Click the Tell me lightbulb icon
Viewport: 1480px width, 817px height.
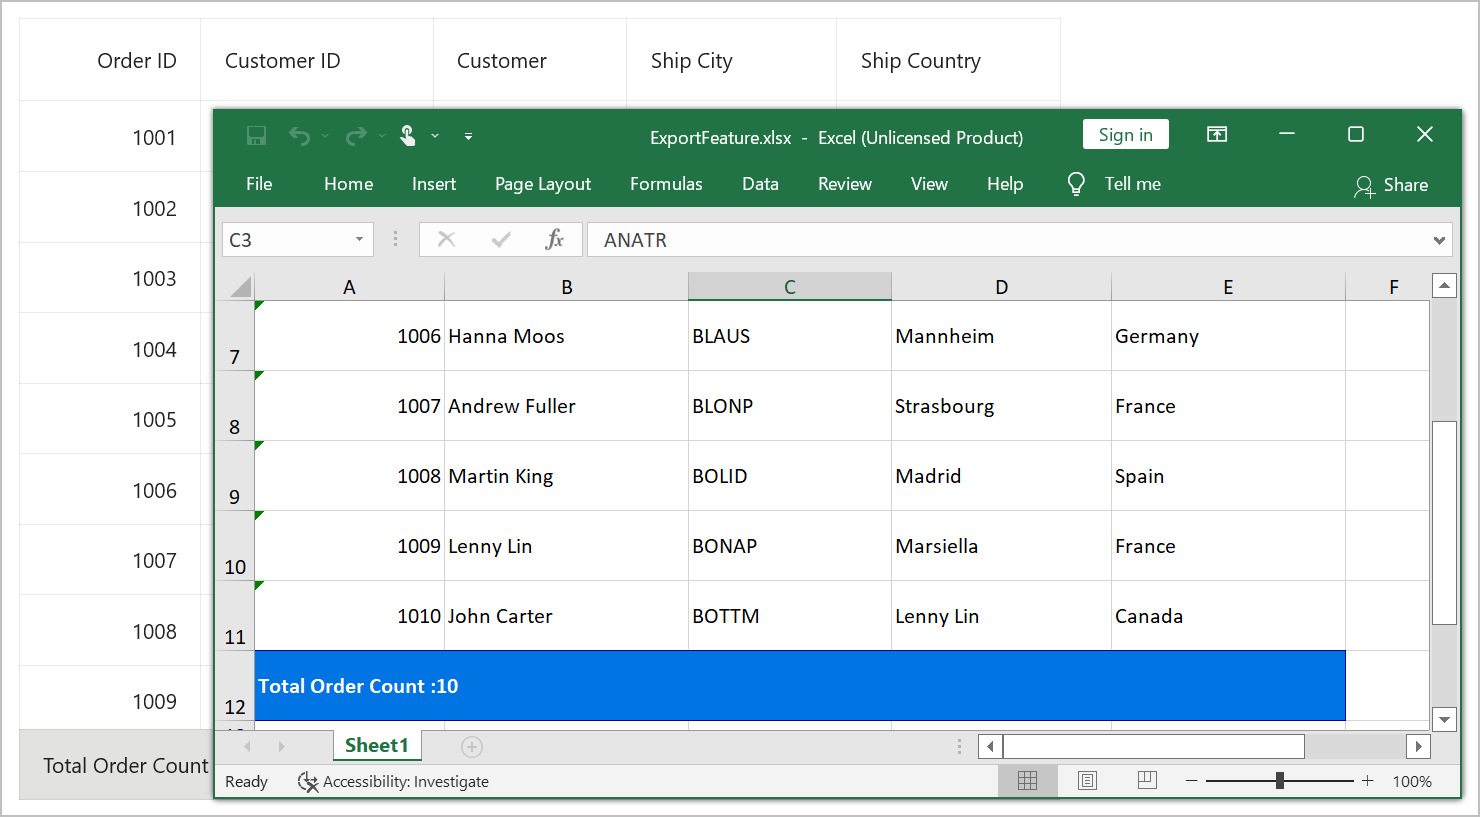[1076, 184]
